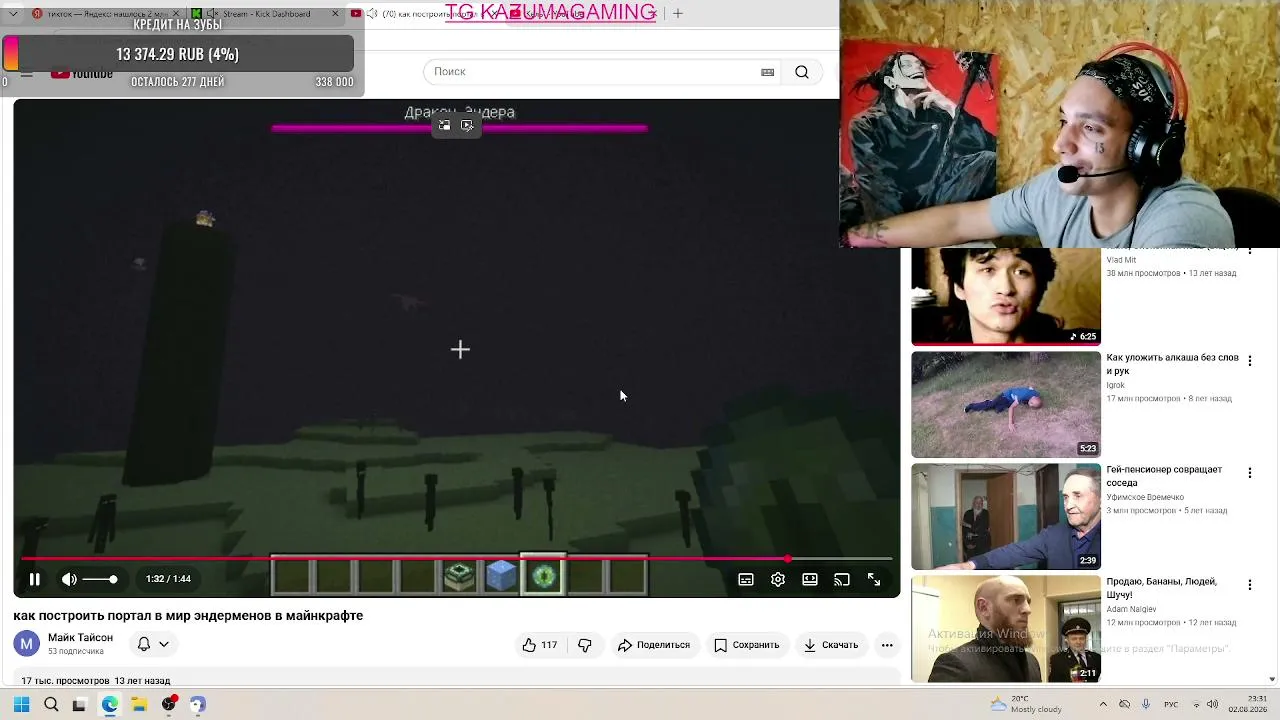The height and width of the screenshot is (720, 1280).
Task: Like the video with 117 likes
Action: 539,645
